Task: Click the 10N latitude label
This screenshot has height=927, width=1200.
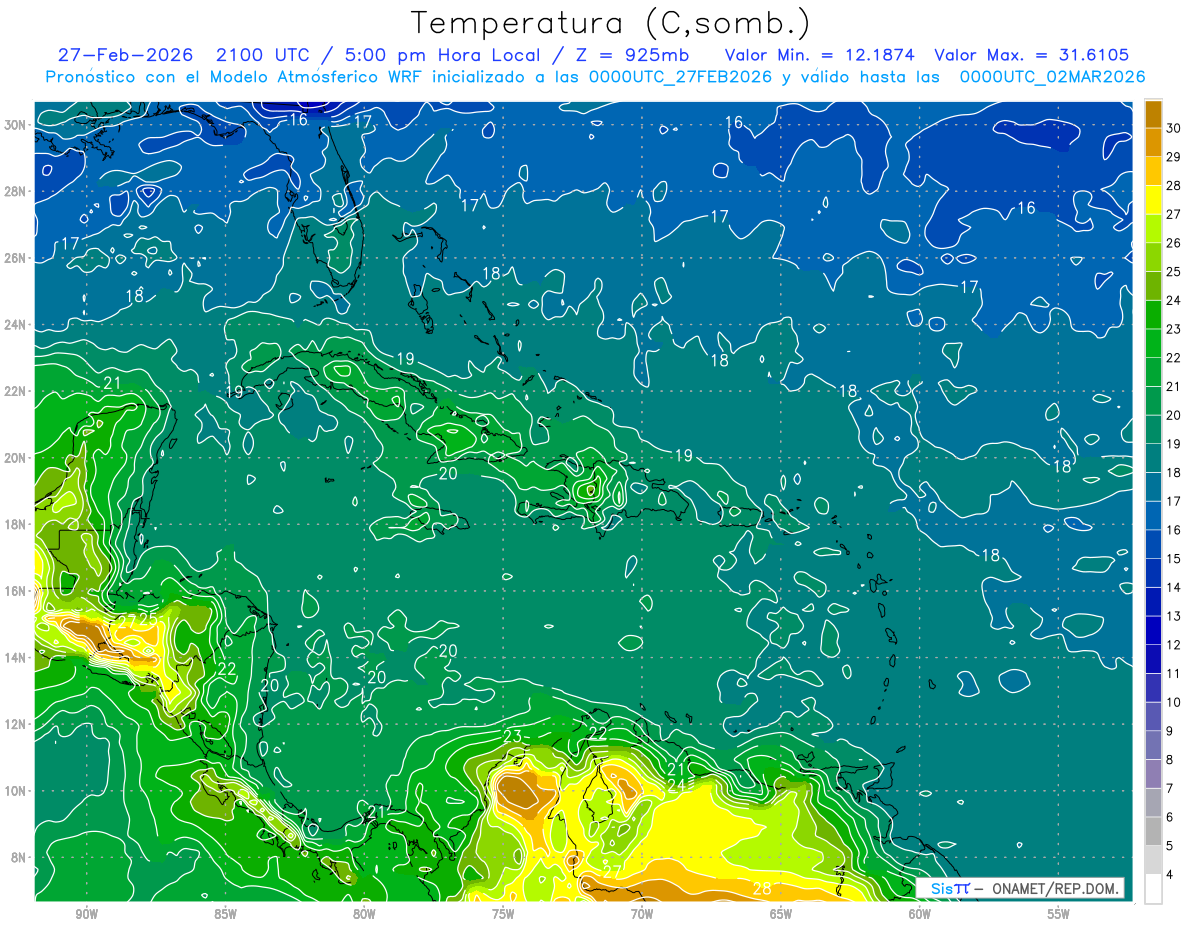Action: [x=17, y=791]
